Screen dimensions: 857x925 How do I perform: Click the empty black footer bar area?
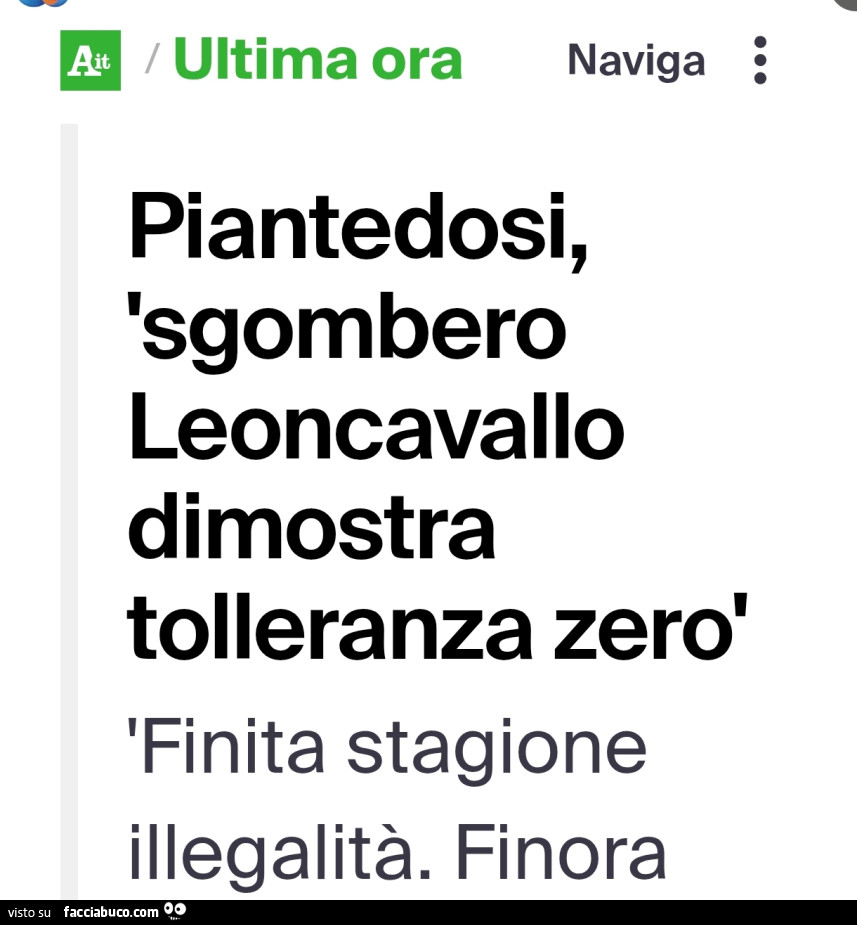click(x=520, y=912)
